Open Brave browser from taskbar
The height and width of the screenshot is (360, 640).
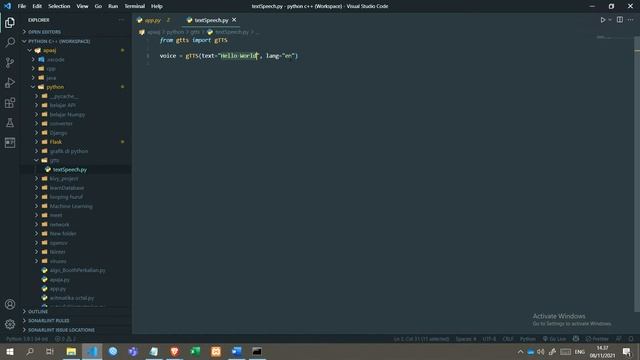click(174, 351)
